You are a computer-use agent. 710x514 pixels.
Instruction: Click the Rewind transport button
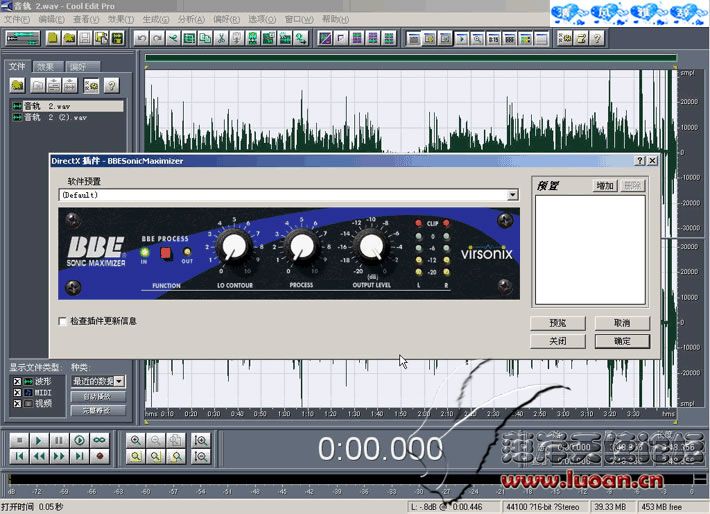tap(39, 456)
